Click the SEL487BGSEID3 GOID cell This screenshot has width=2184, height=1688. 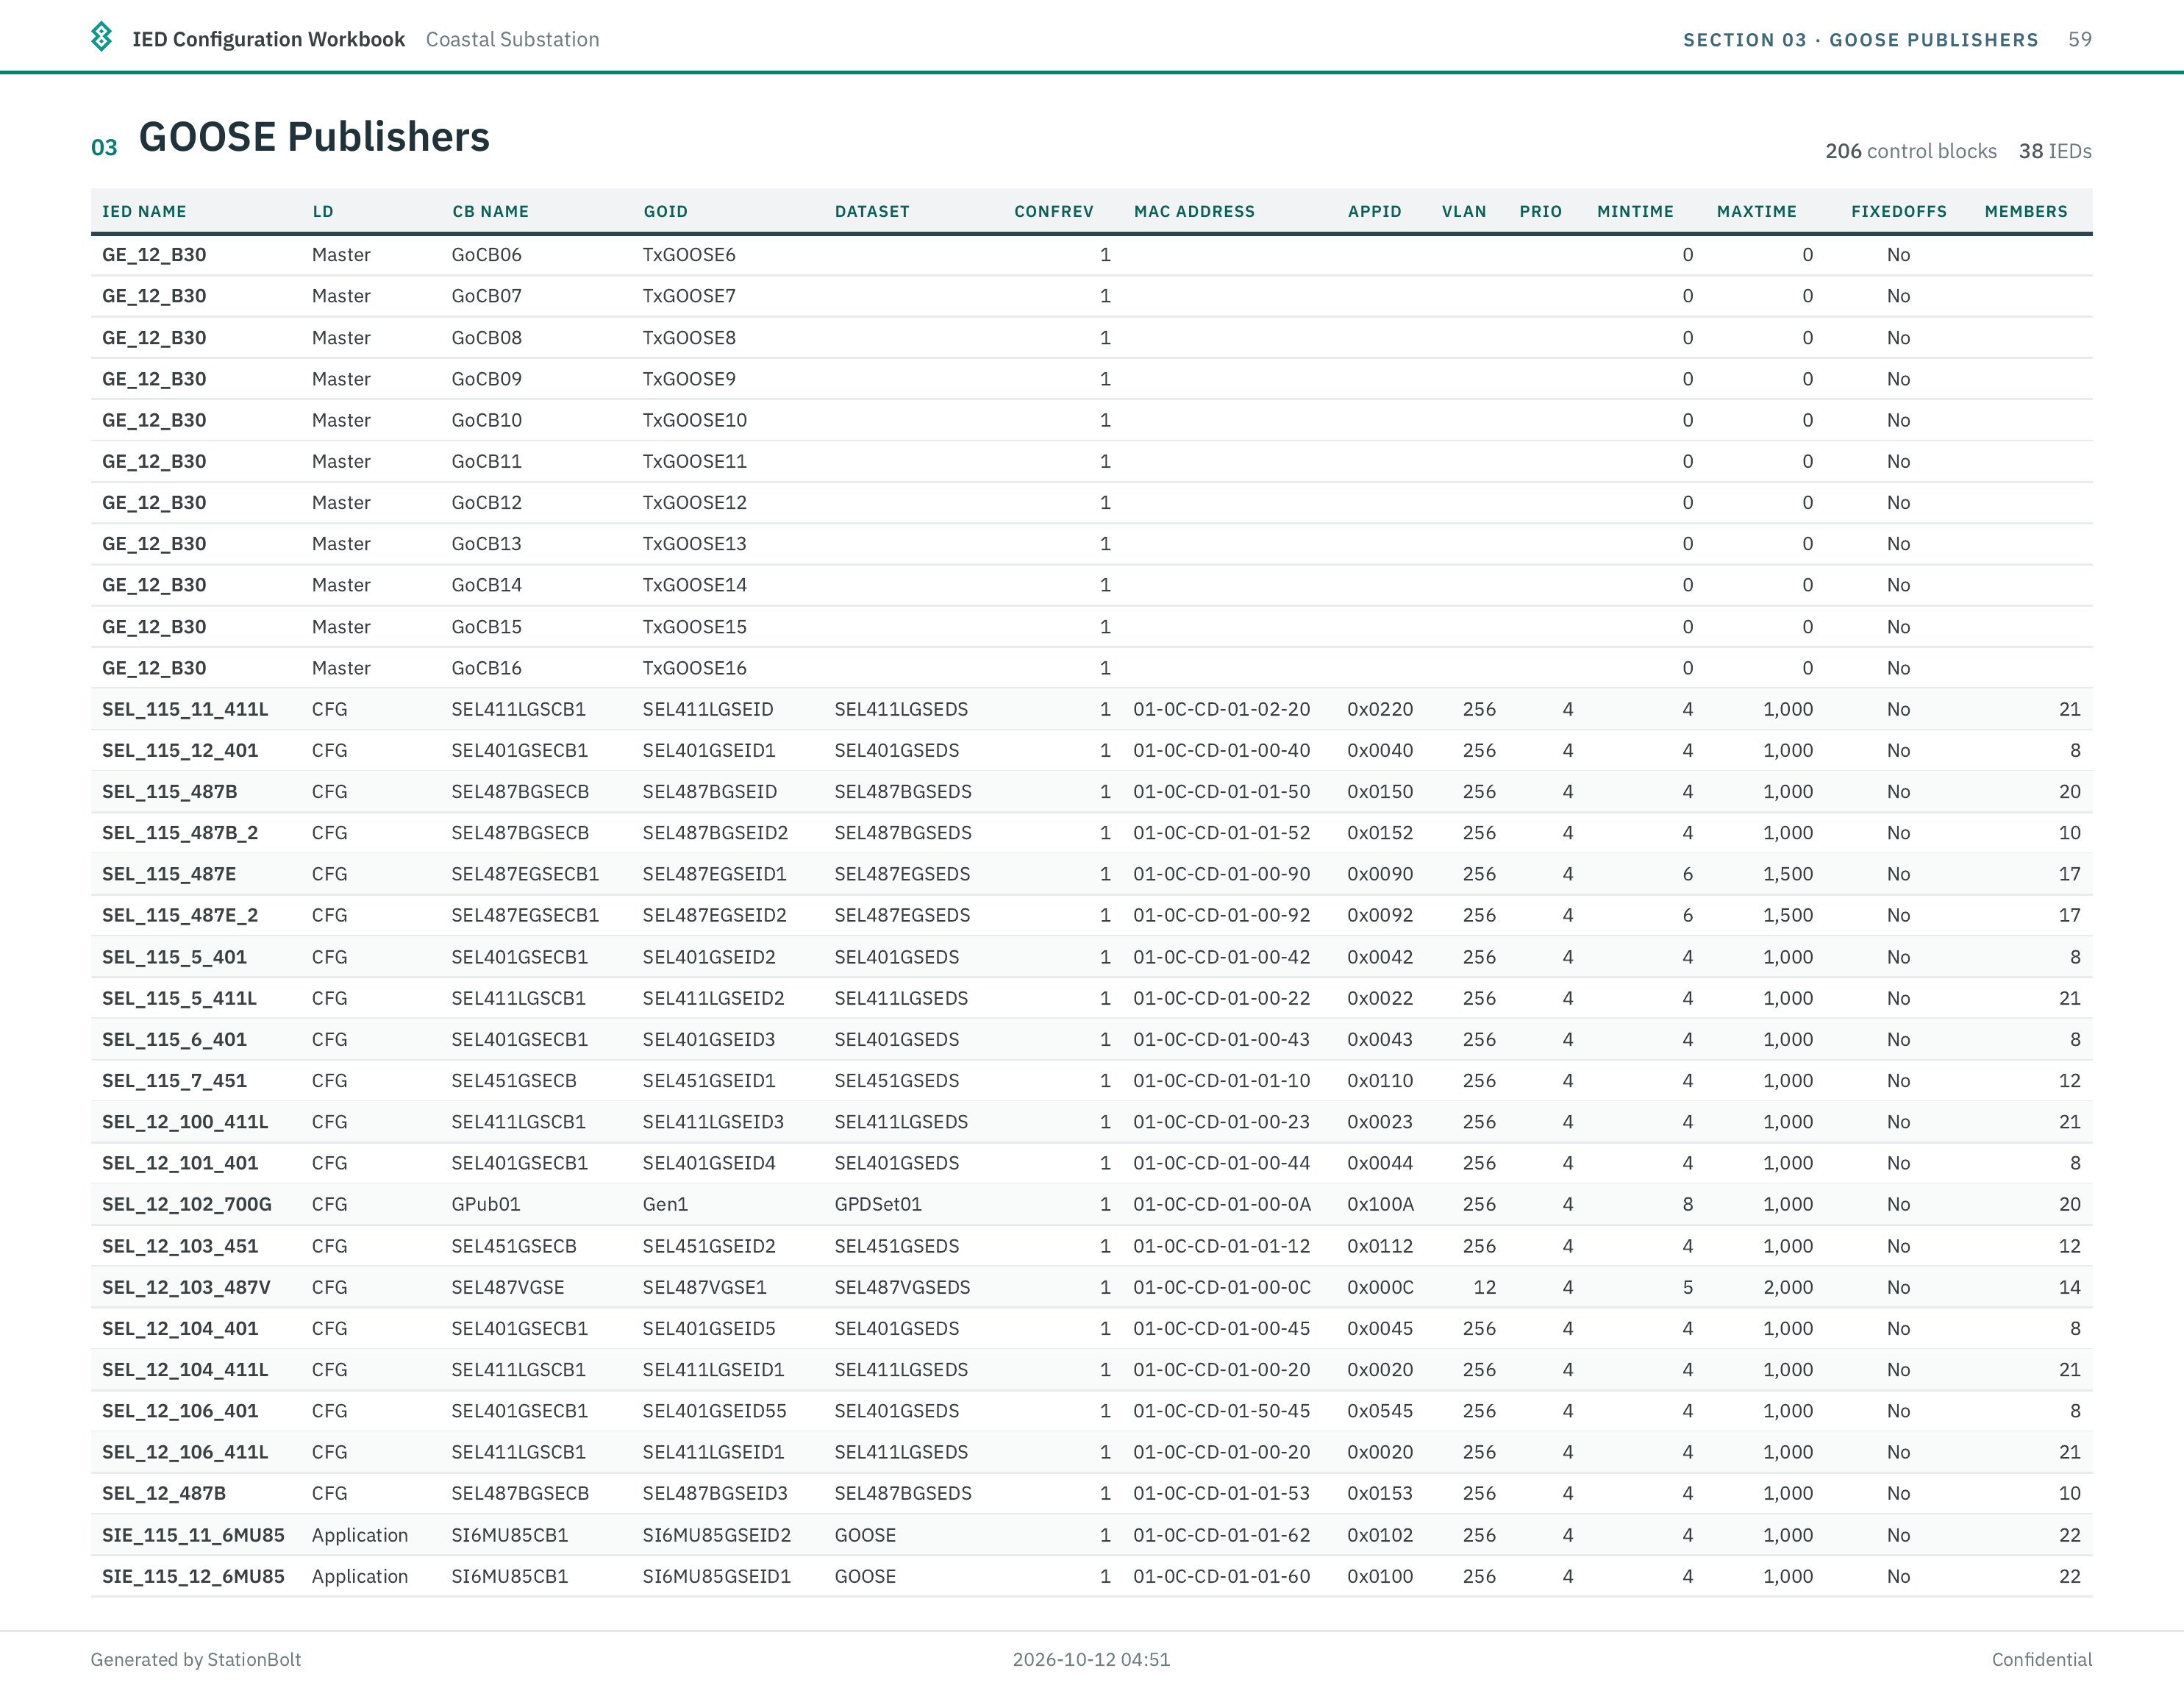pyautogui.click(x=715, y=1493)
